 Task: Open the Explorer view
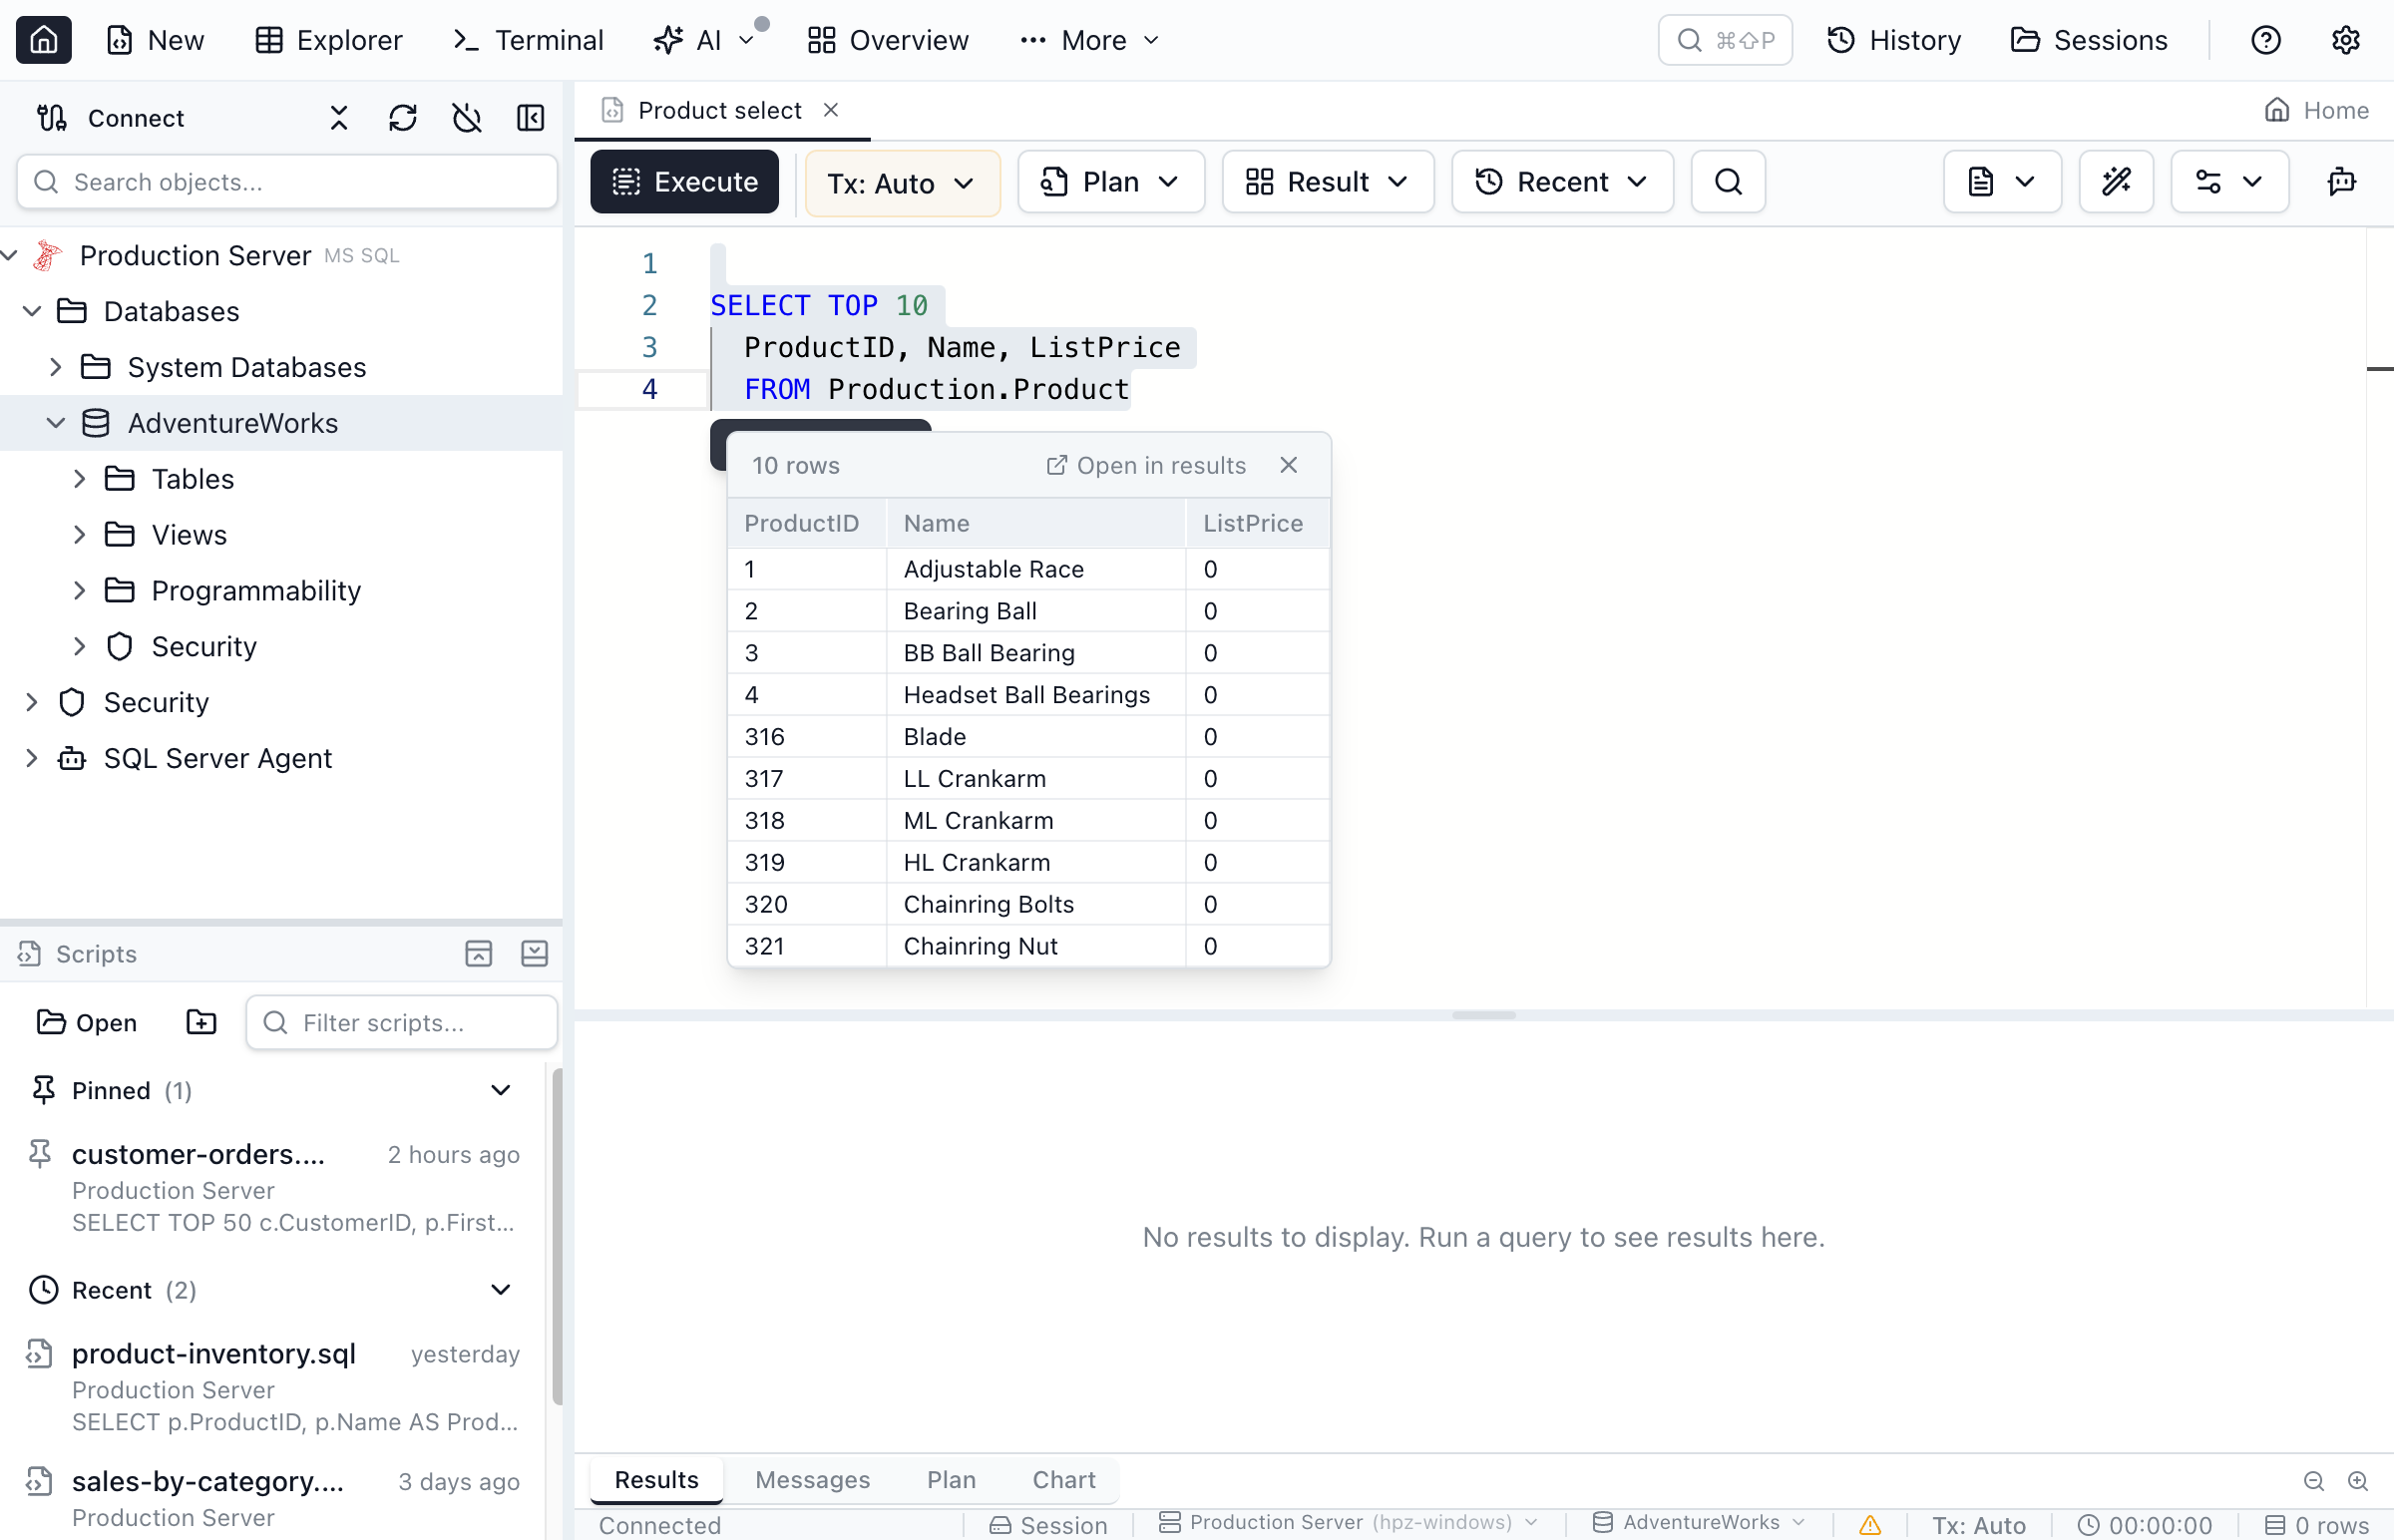(x=329, y=40)
